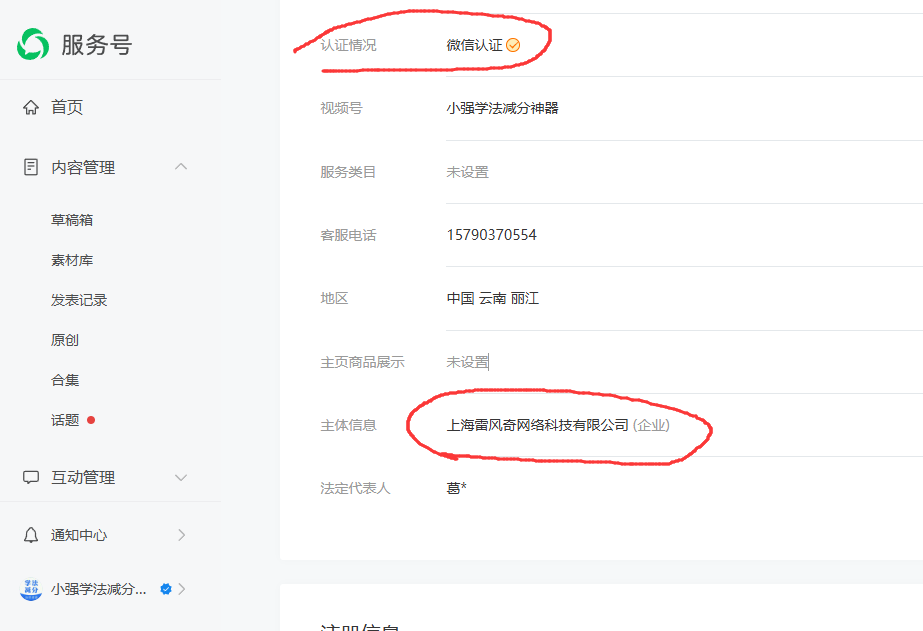This screenshot has height=631, width=923.
Task: Expand the 互动管理 section chevron
Action: point(181,477)
